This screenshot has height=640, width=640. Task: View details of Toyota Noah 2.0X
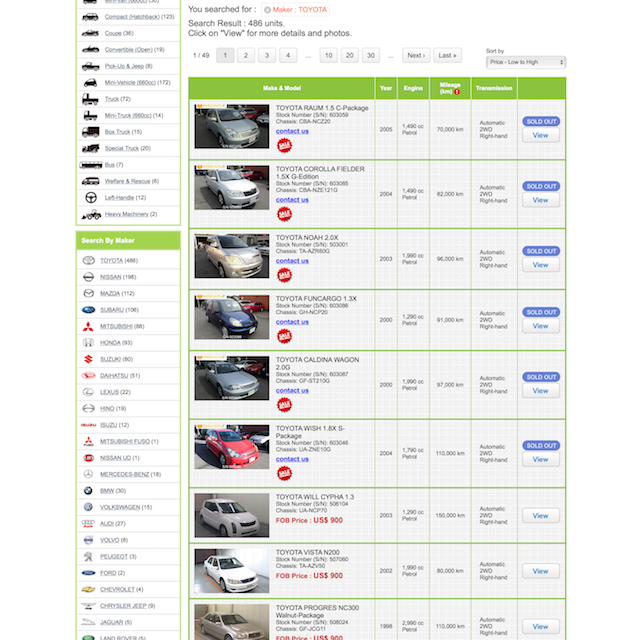541,265
